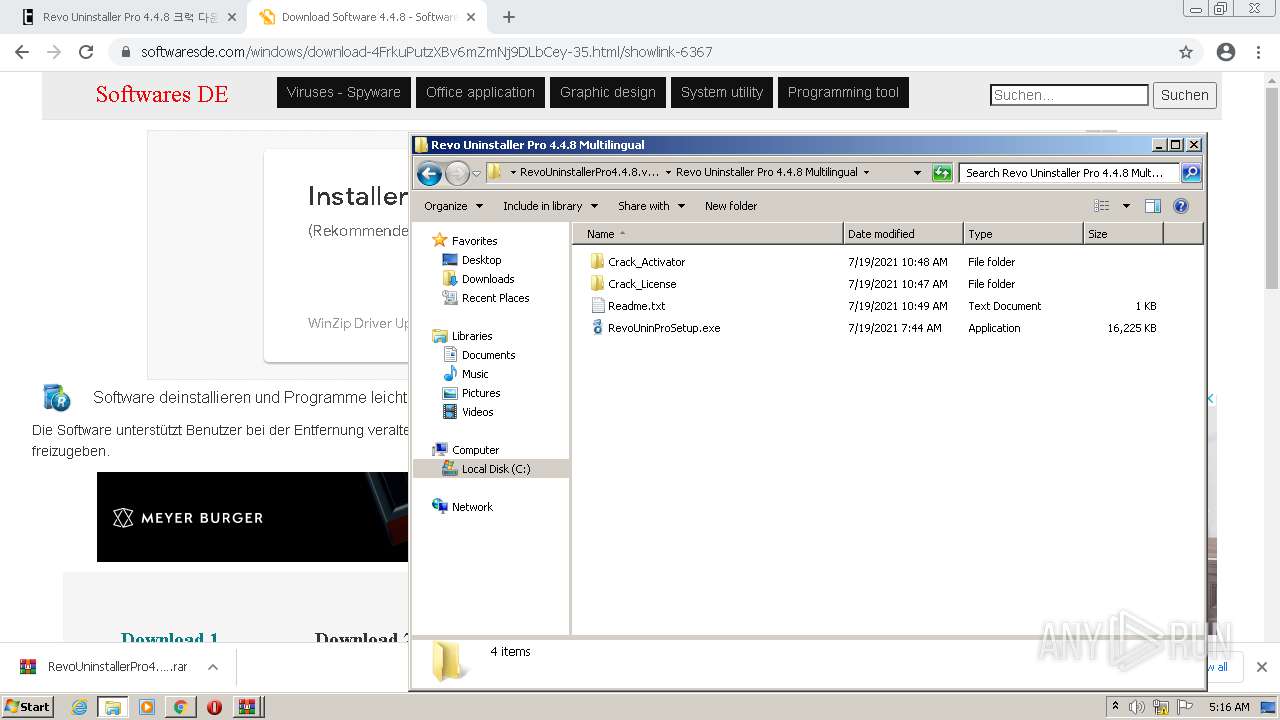Open the view options dropdown arrow

tap(1126, 206)
